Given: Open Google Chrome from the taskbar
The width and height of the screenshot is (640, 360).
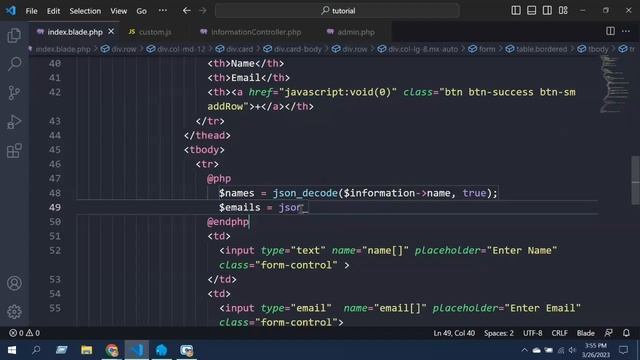Looking at the screenshot, I should pos(111,350).
